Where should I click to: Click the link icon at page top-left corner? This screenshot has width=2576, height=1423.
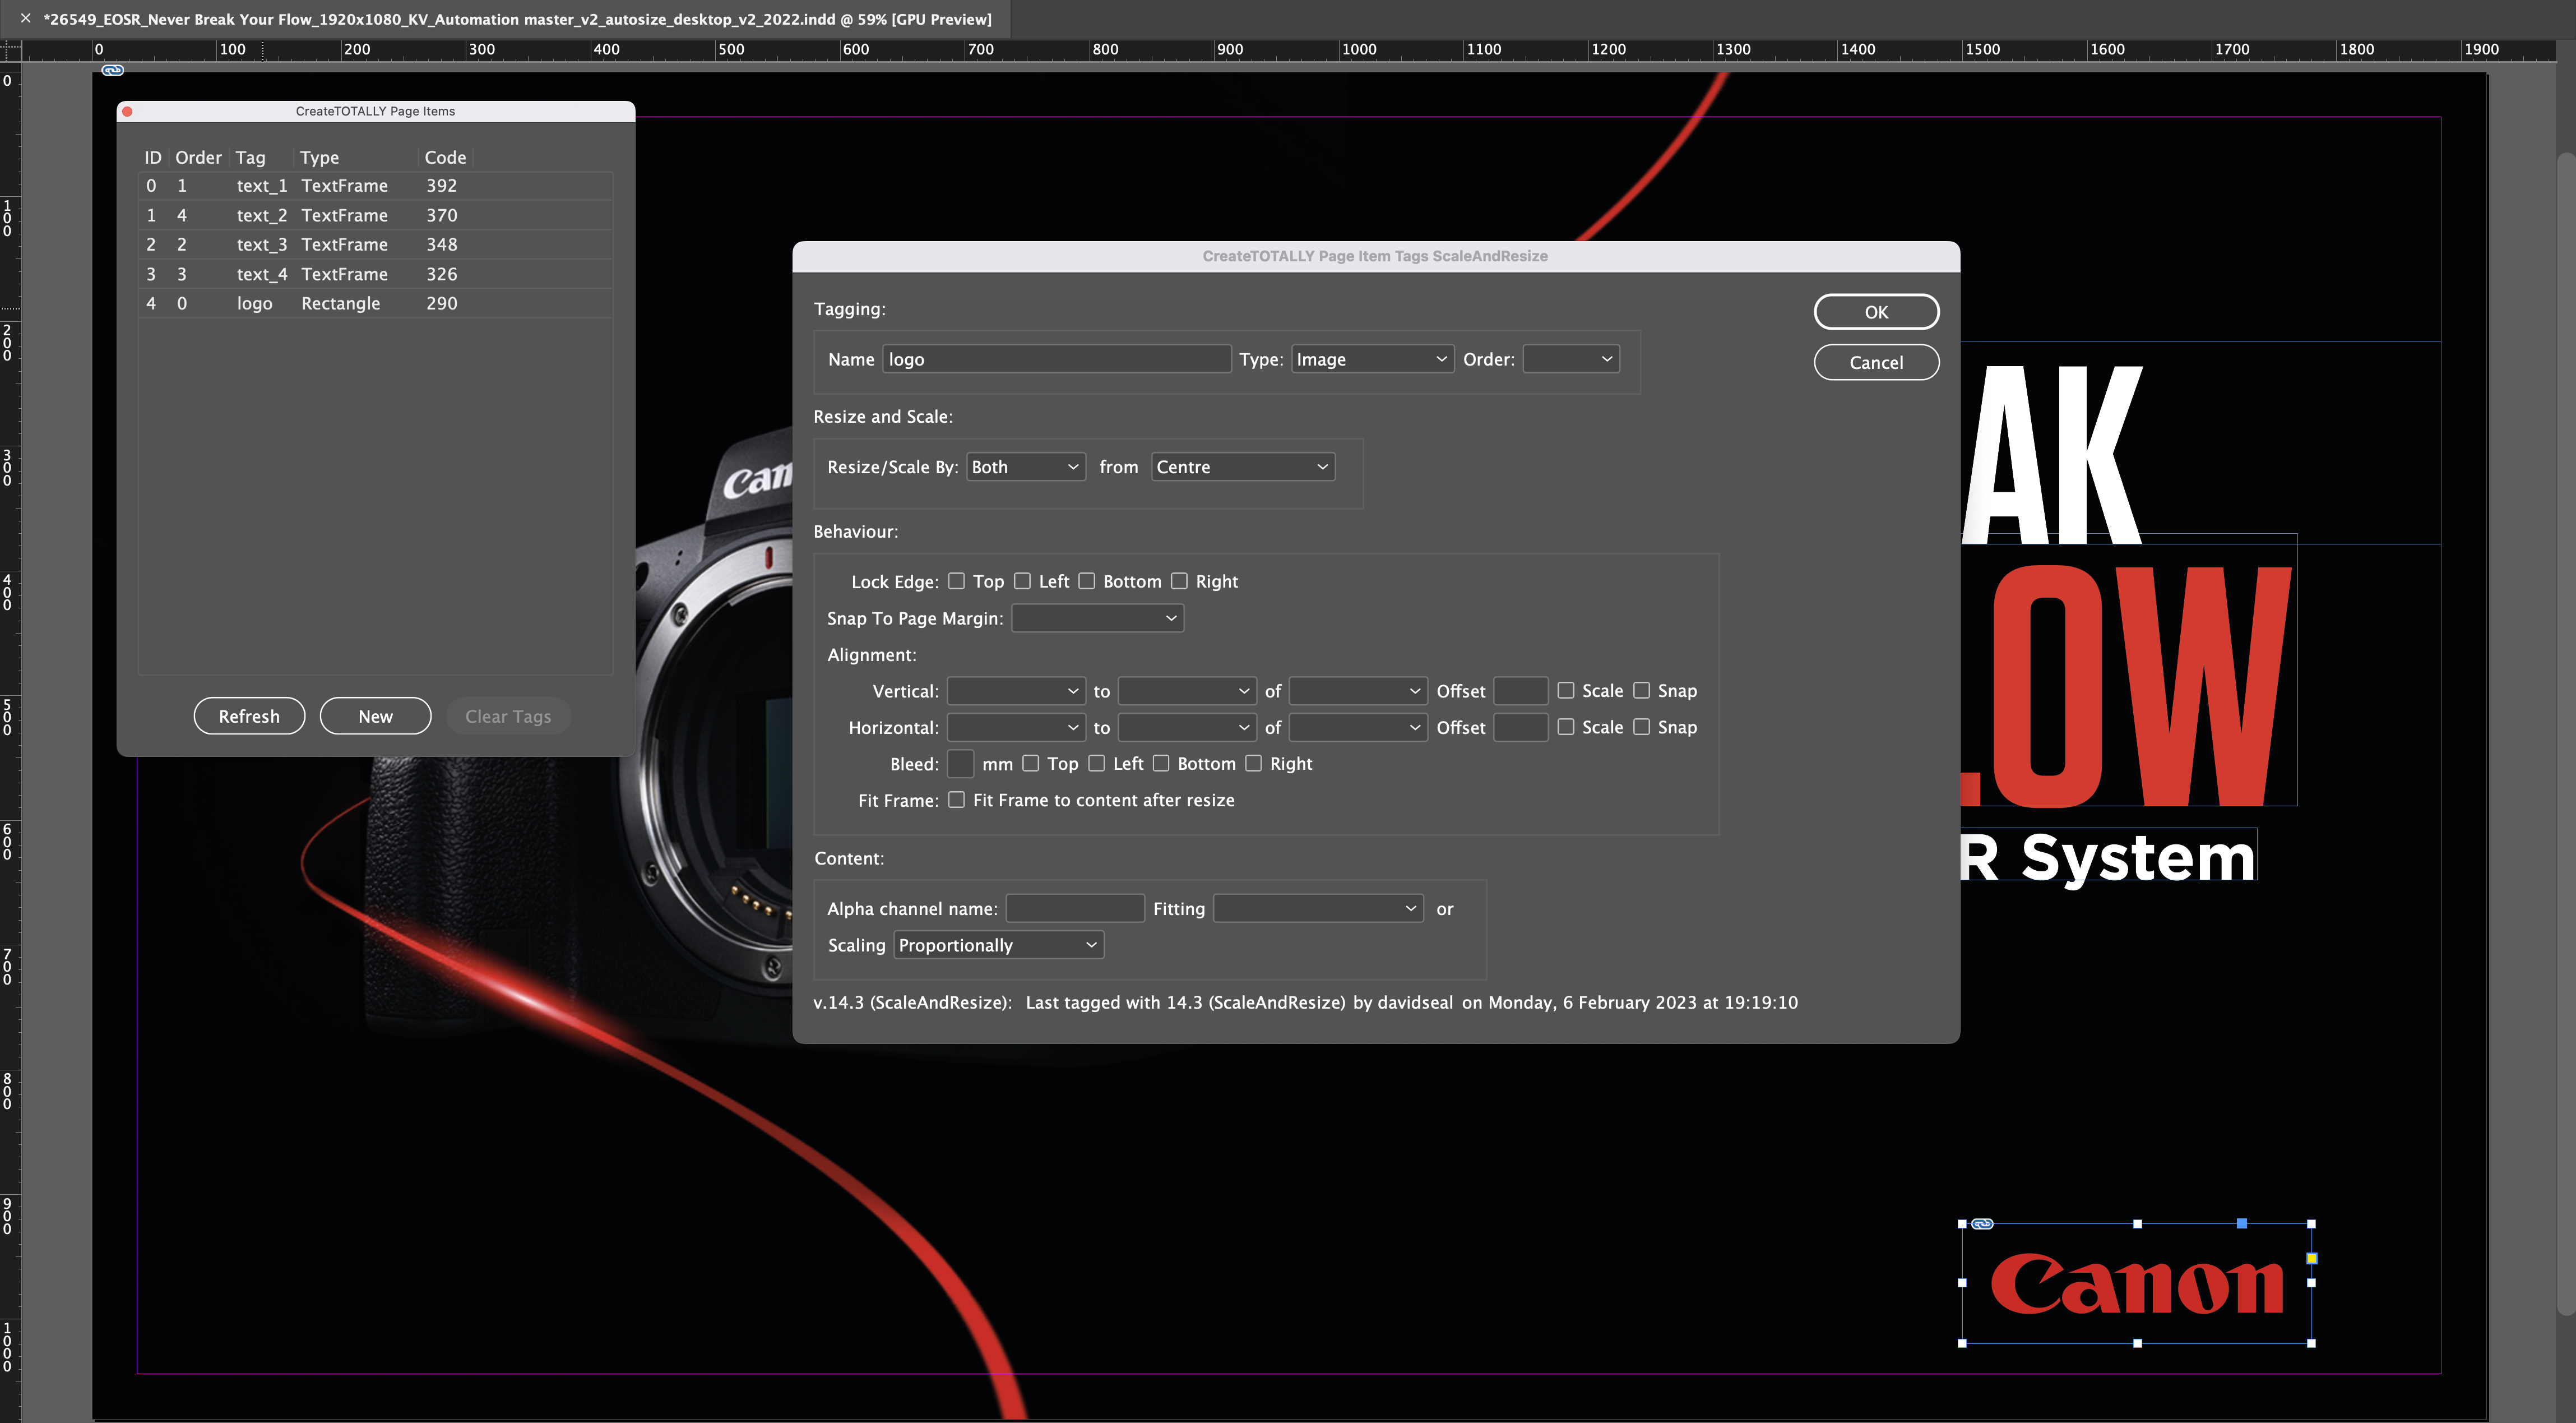click(113, 70)
